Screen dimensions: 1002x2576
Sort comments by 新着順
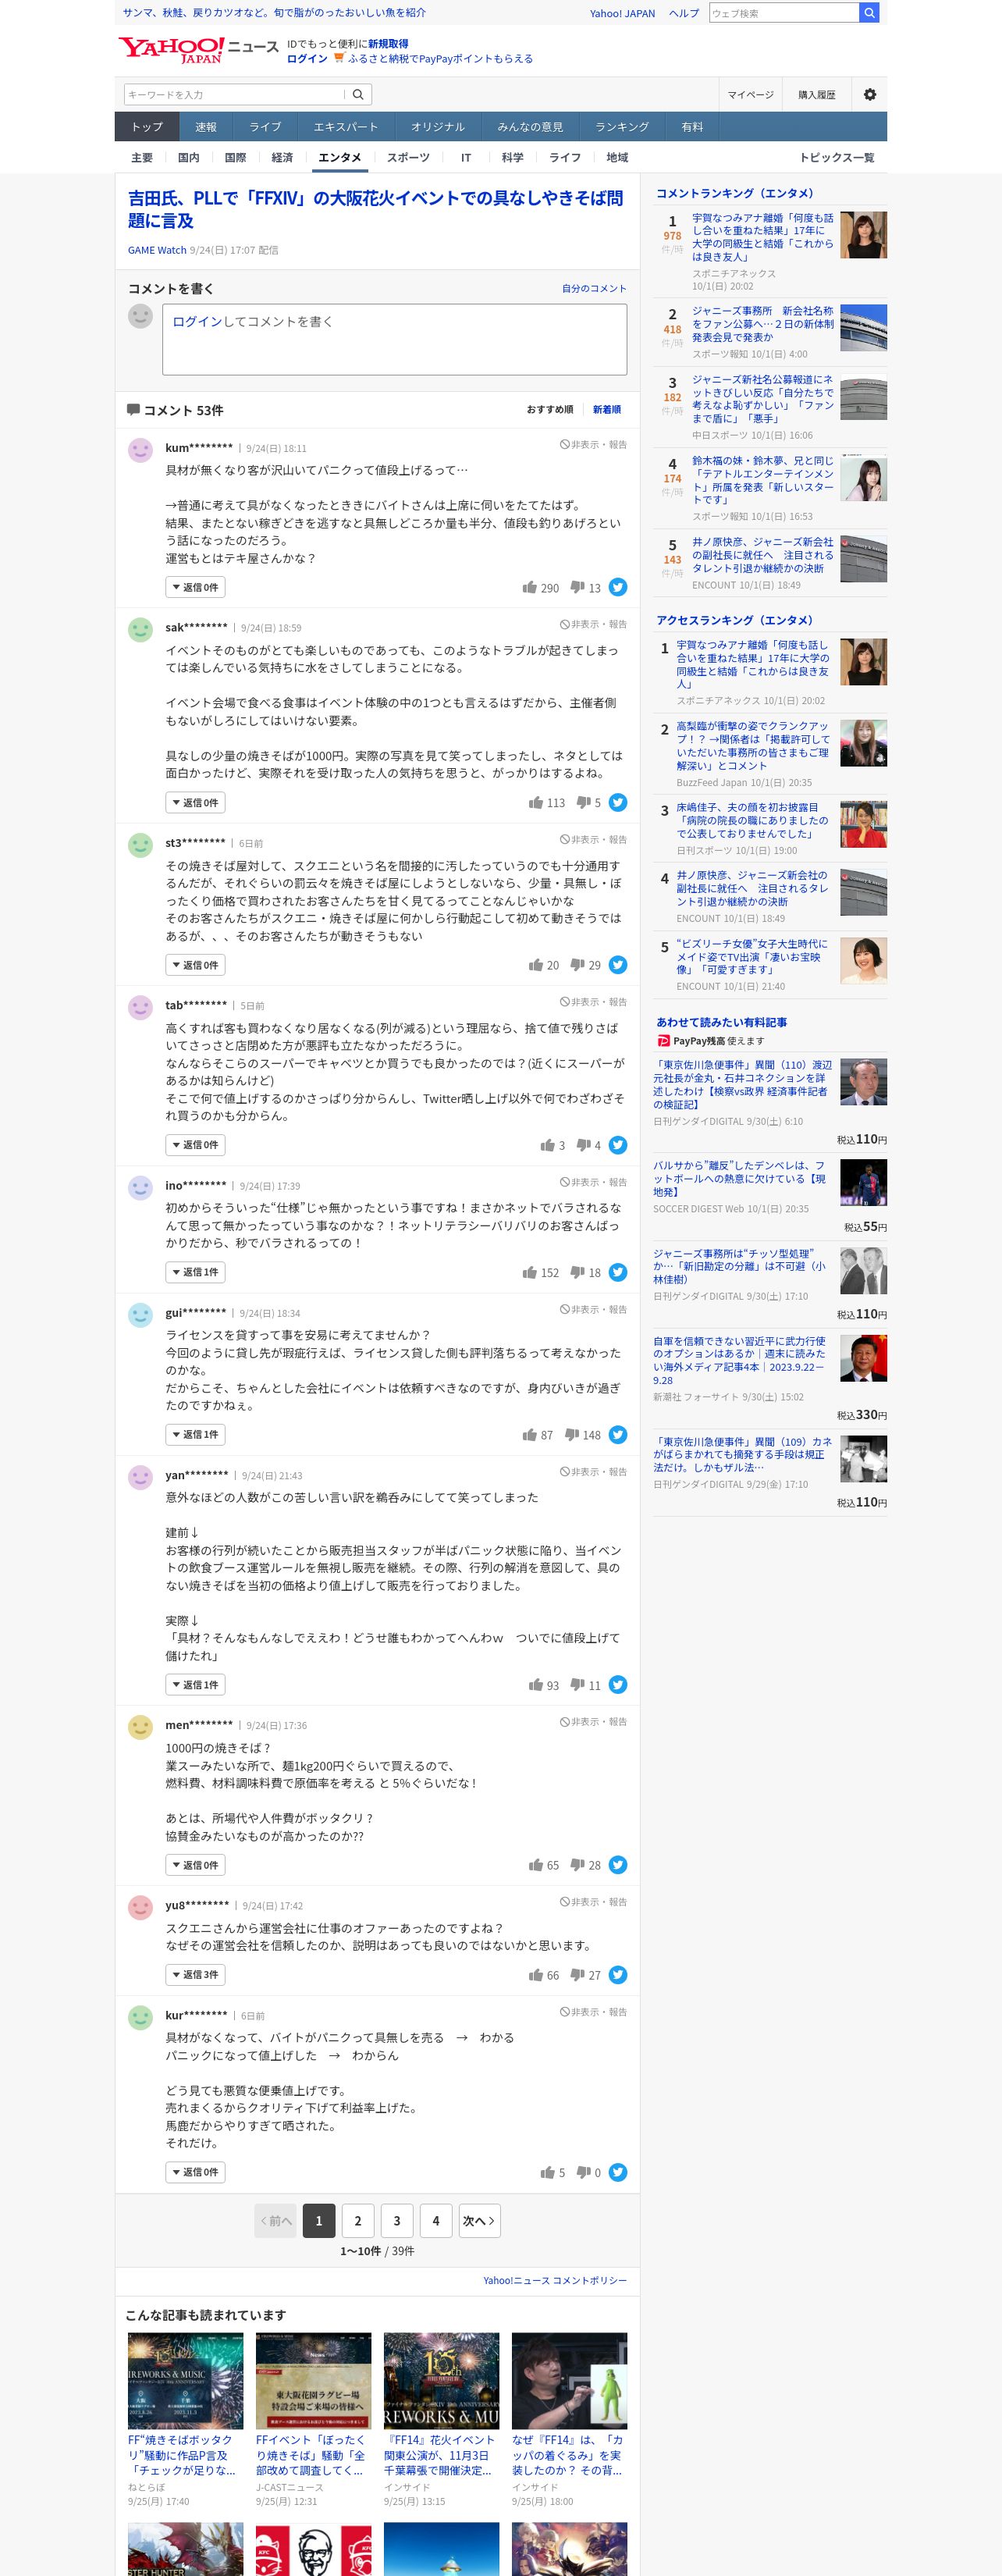tap(606, 409)
